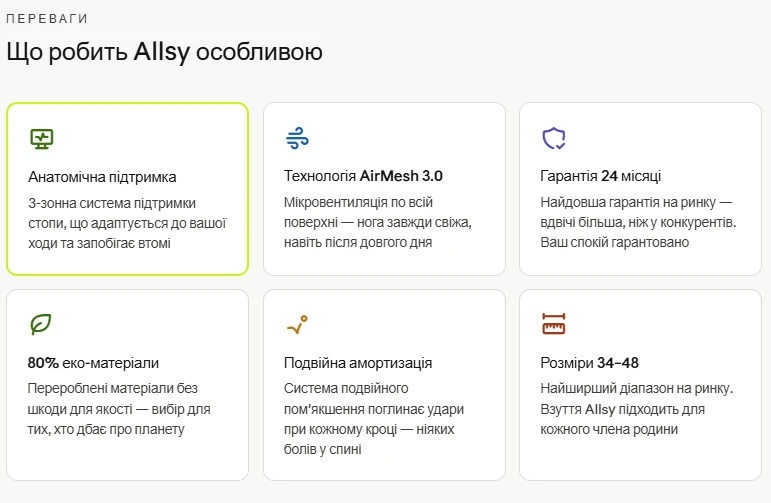Click description 'Мікровентиляція по всій поверхні'
Image resolution: width=771 pixels, height=503 pixels.
pyautogui.click(x=378, y=222)
